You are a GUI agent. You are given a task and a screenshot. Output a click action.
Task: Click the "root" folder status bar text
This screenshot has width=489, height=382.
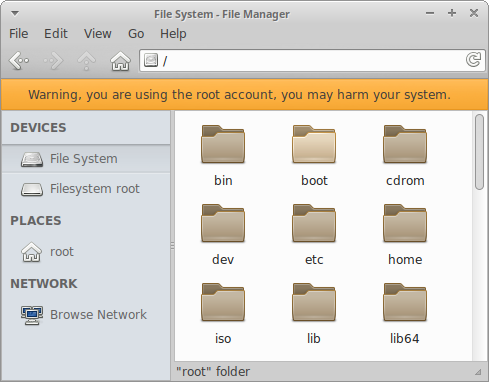pos(213,372)
